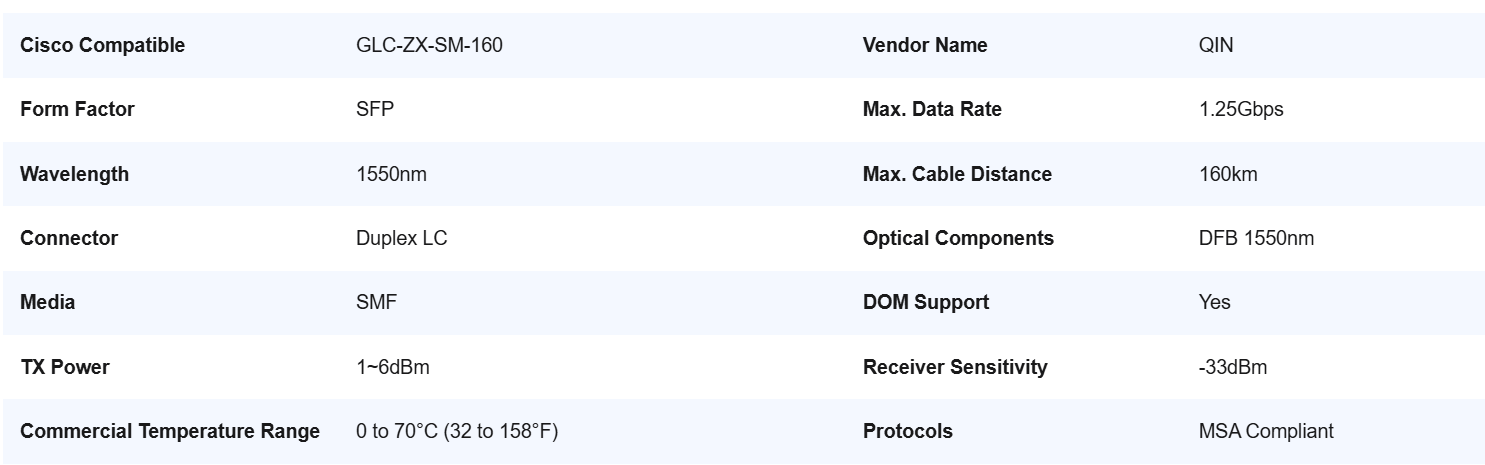Select the SFP form factor value

pyautogui.click(x=375, y=110)
